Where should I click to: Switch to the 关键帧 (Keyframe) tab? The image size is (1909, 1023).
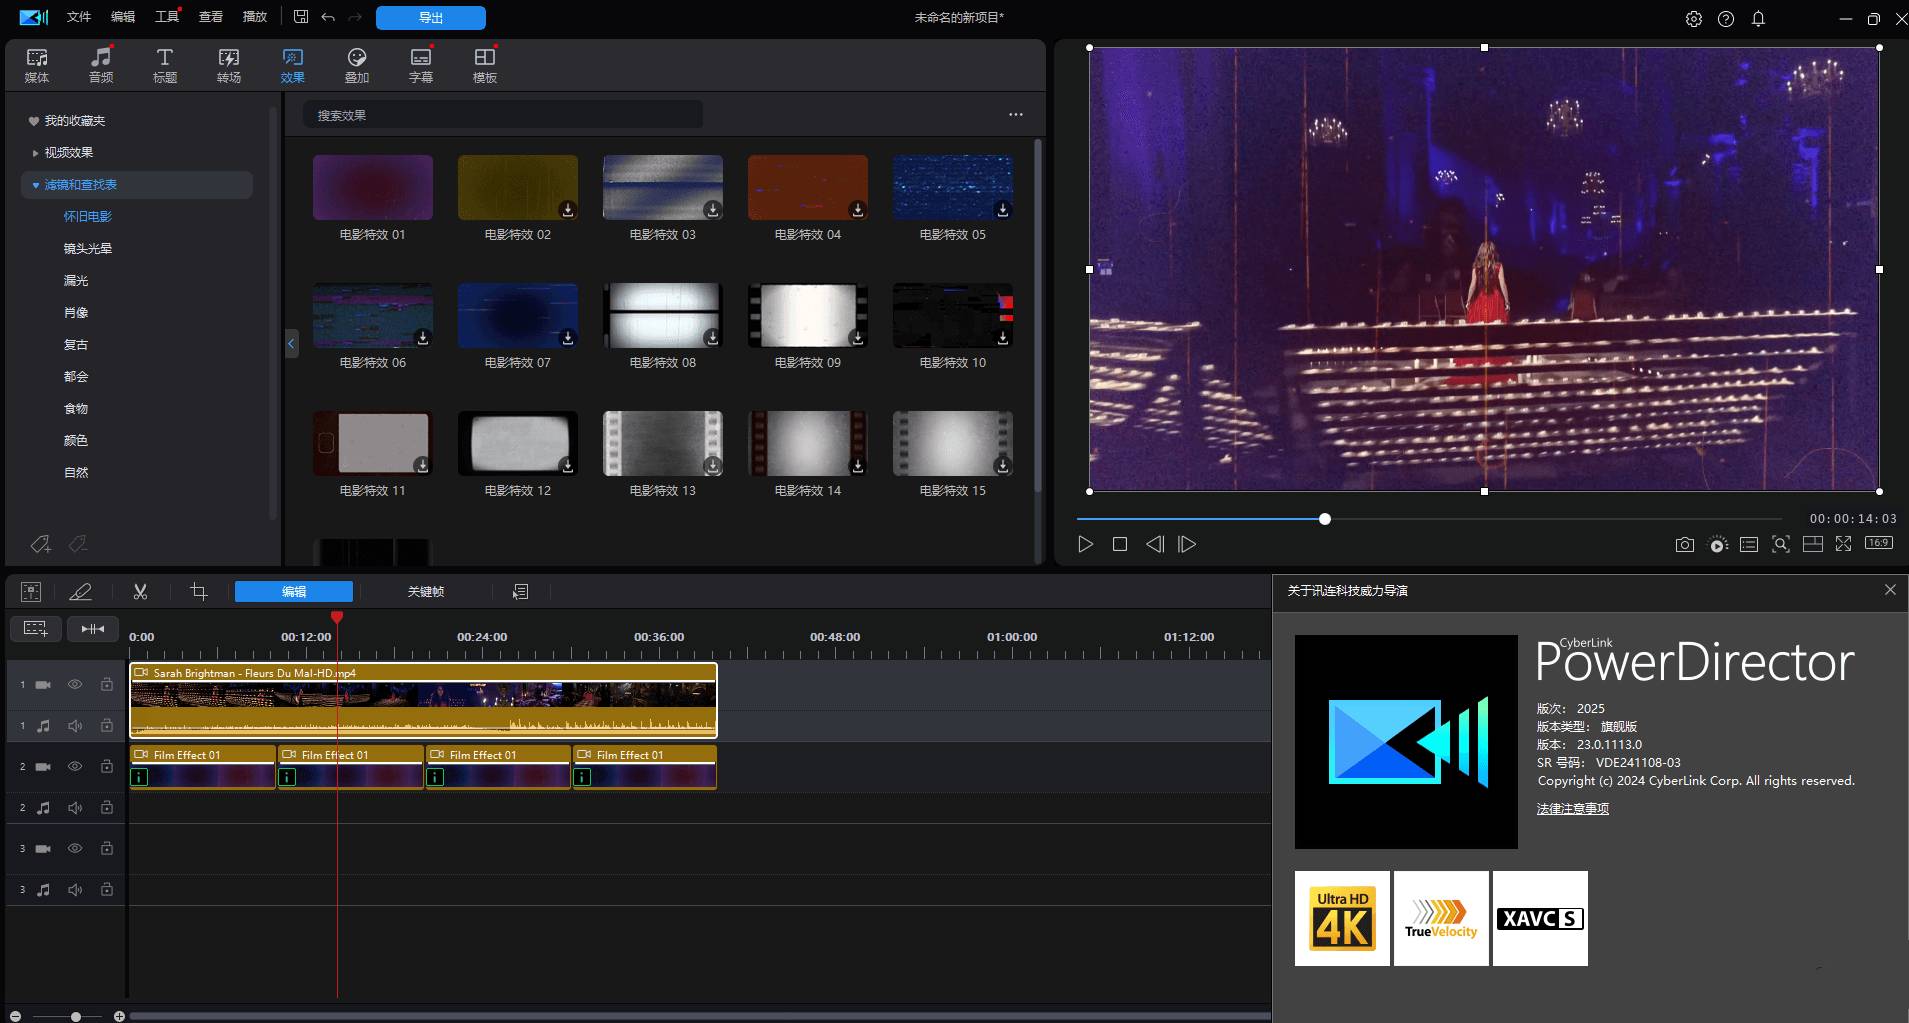[427, 591]
